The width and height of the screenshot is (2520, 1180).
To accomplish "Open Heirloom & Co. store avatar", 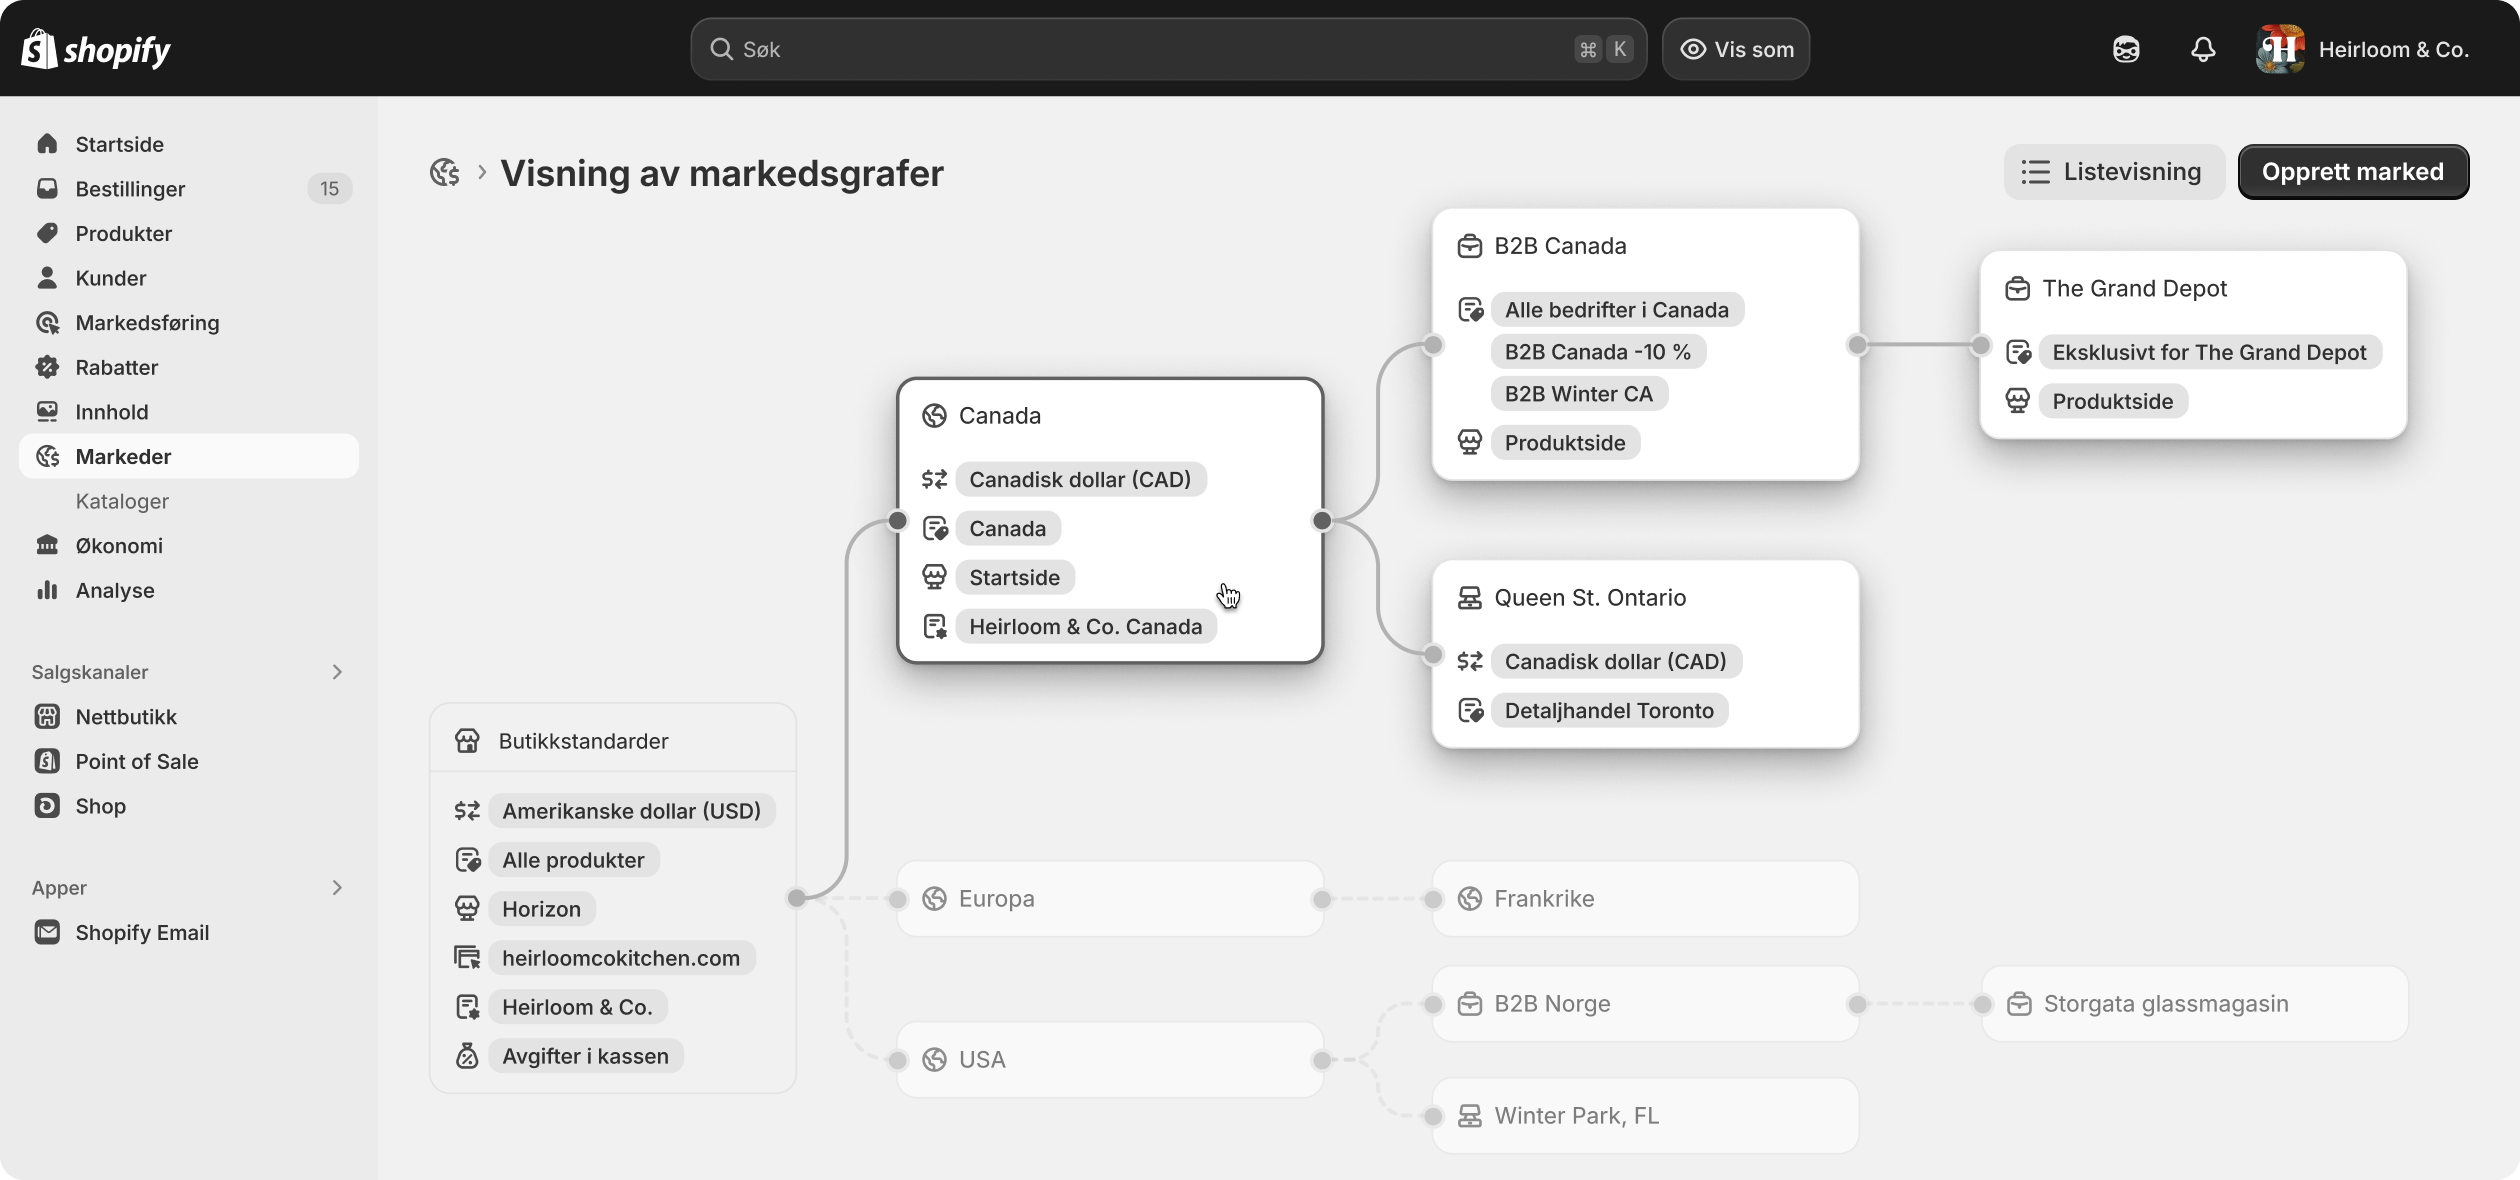I will tap(2280, 49).
